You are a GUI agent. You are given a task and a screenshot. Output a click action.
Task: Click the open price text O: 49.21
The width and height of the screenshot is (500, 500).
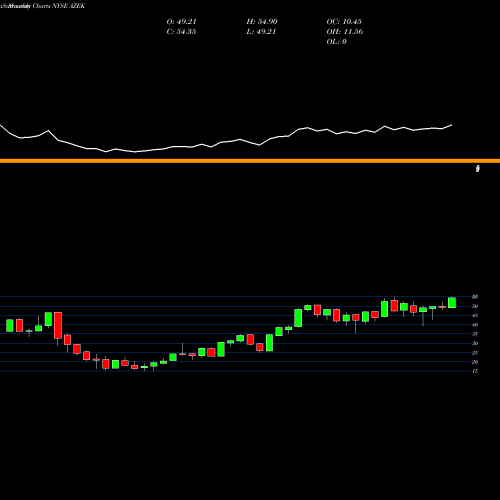[181, 22]
